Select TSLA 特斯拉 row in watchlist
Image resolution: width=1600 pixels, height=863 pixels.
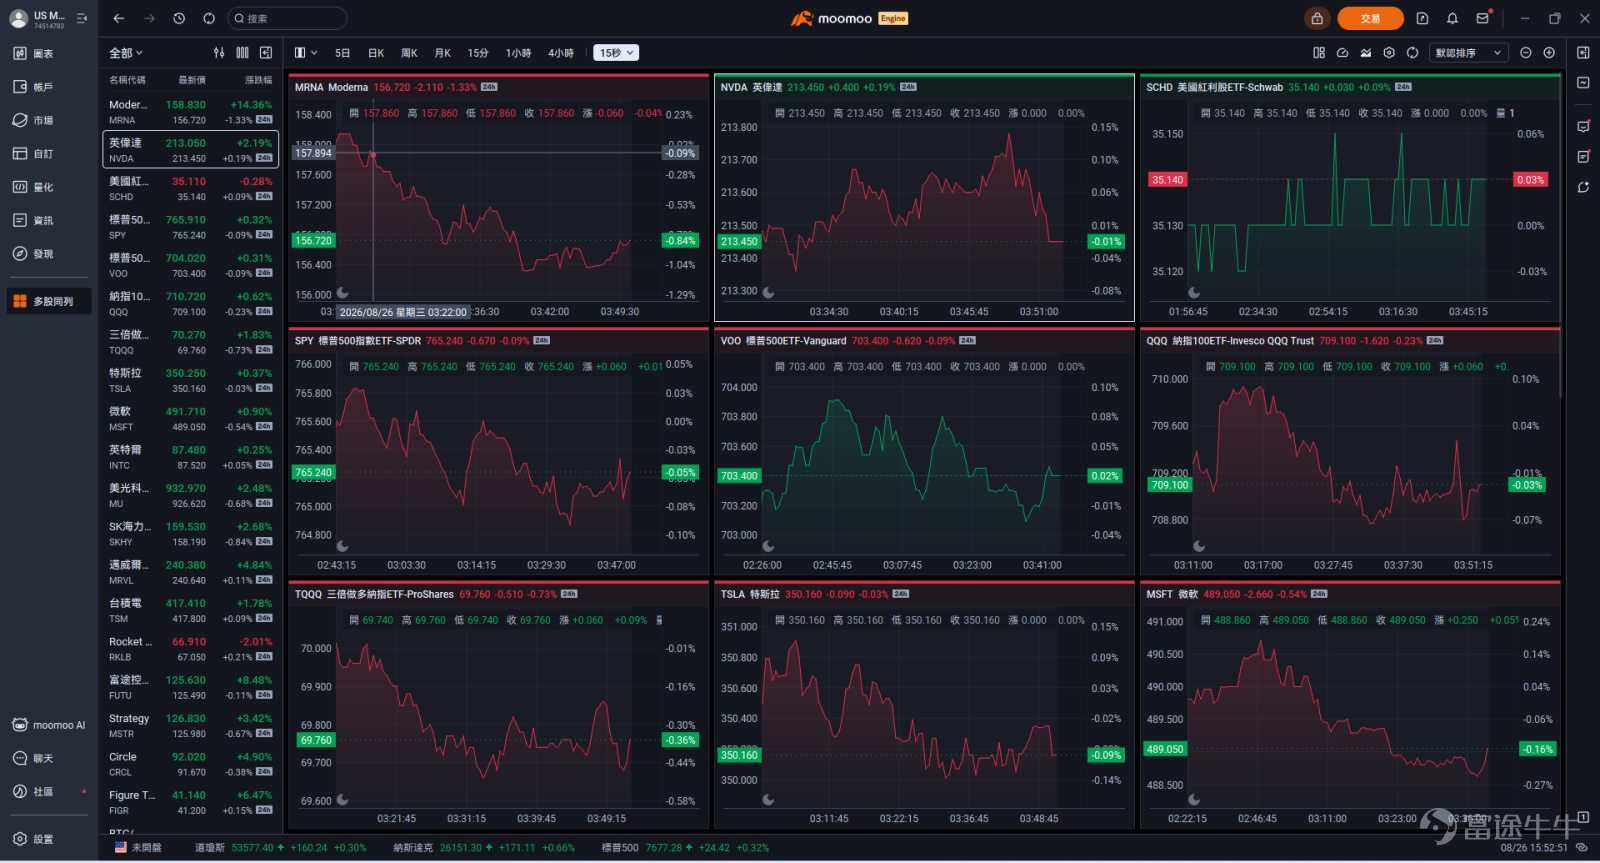(x=190, y=380)
